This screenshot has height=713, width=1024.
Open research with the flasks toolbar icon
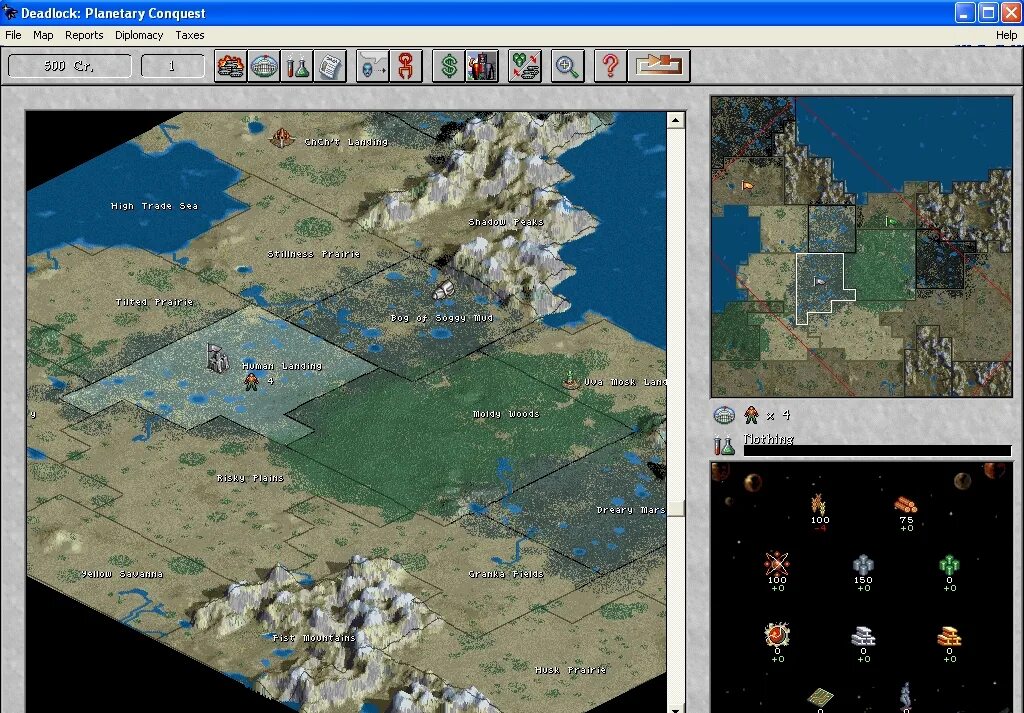coord(296,66)
